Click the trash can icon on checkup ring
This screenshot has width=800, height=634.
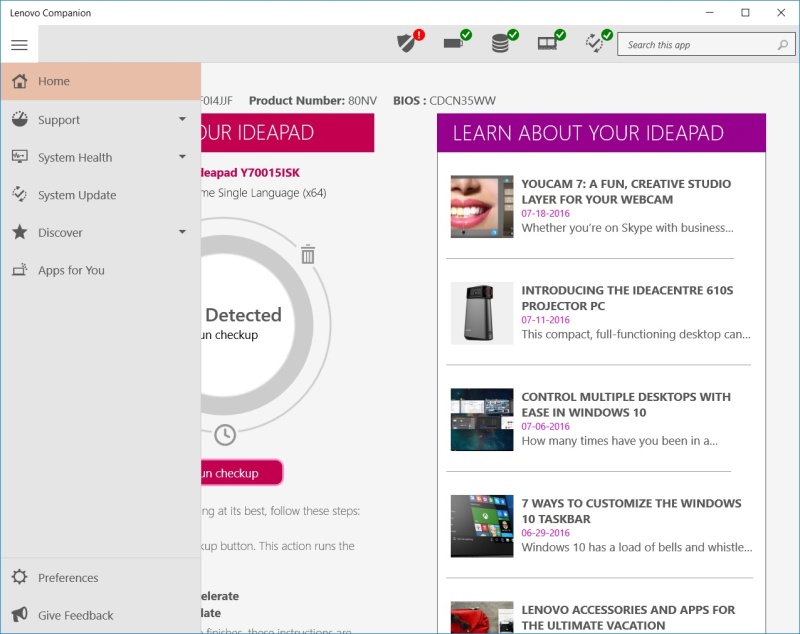pyautogui.click(x=308, y=254)
